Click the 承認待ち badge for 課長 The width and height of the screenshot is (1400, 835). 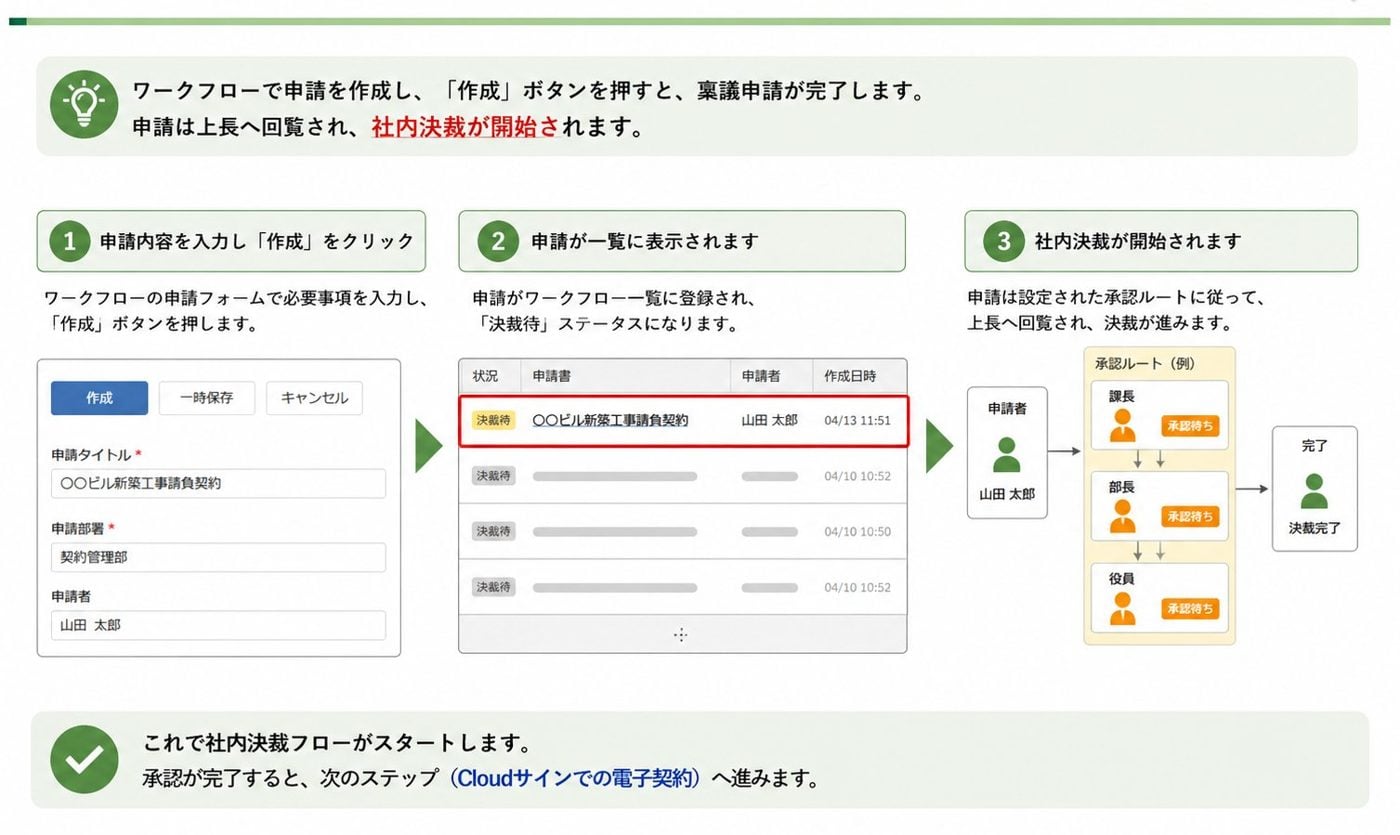click(1190, 426)
